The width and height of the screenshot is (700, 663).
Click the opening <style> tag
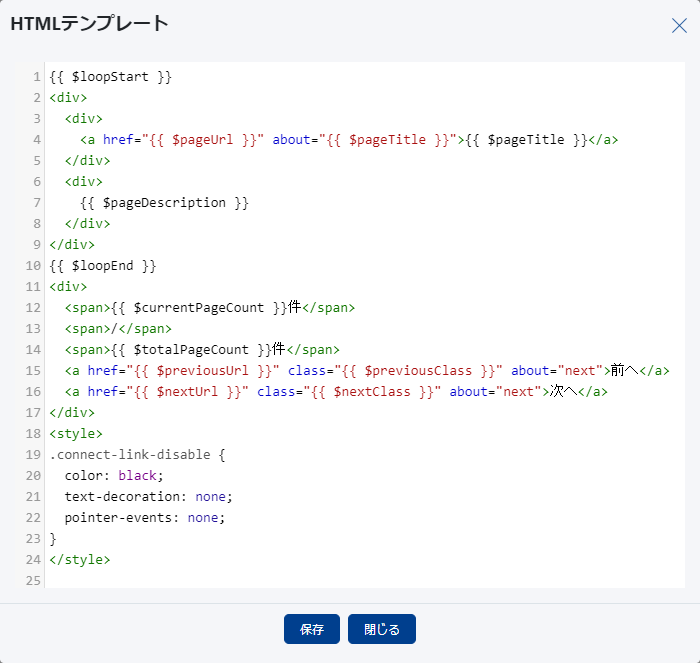tap(76, 433)
